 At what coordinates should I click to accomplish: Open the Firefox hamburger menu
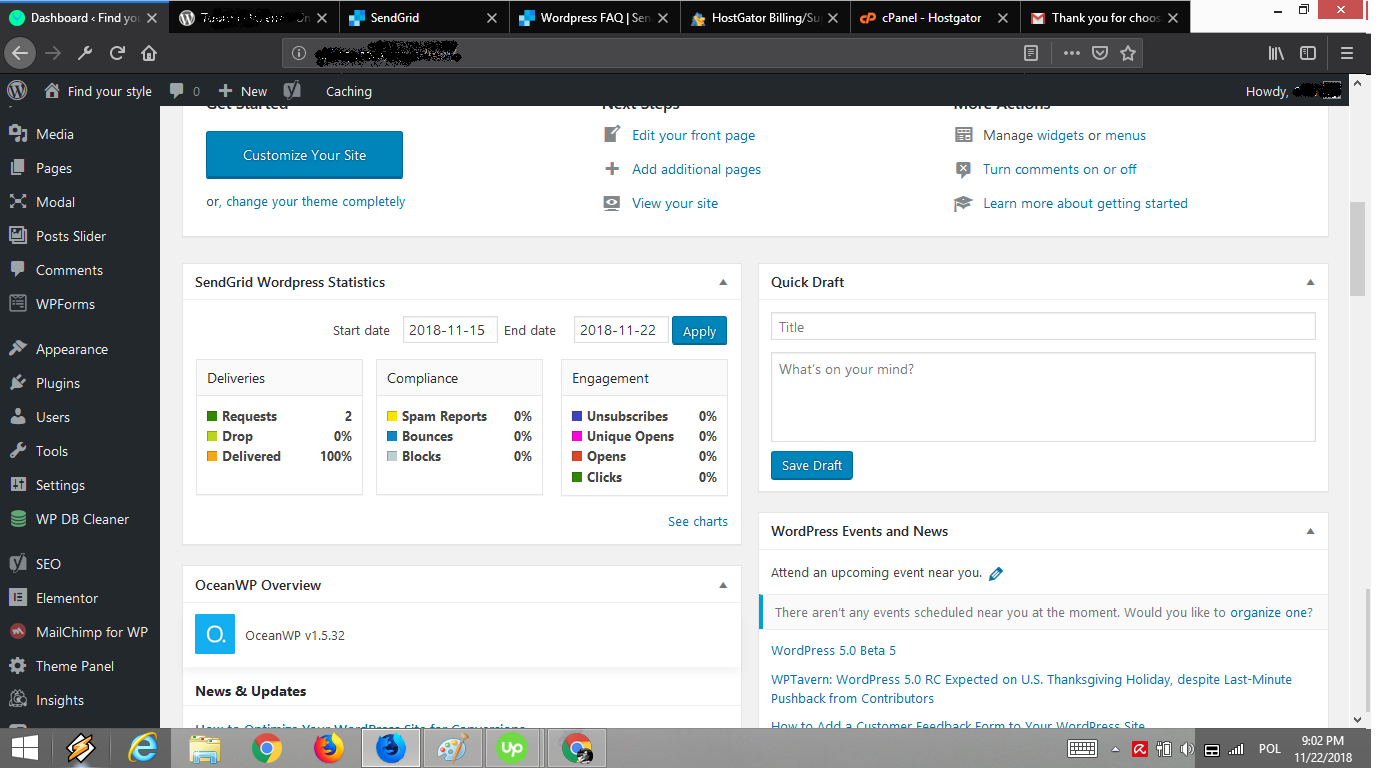coord(1347,54)
